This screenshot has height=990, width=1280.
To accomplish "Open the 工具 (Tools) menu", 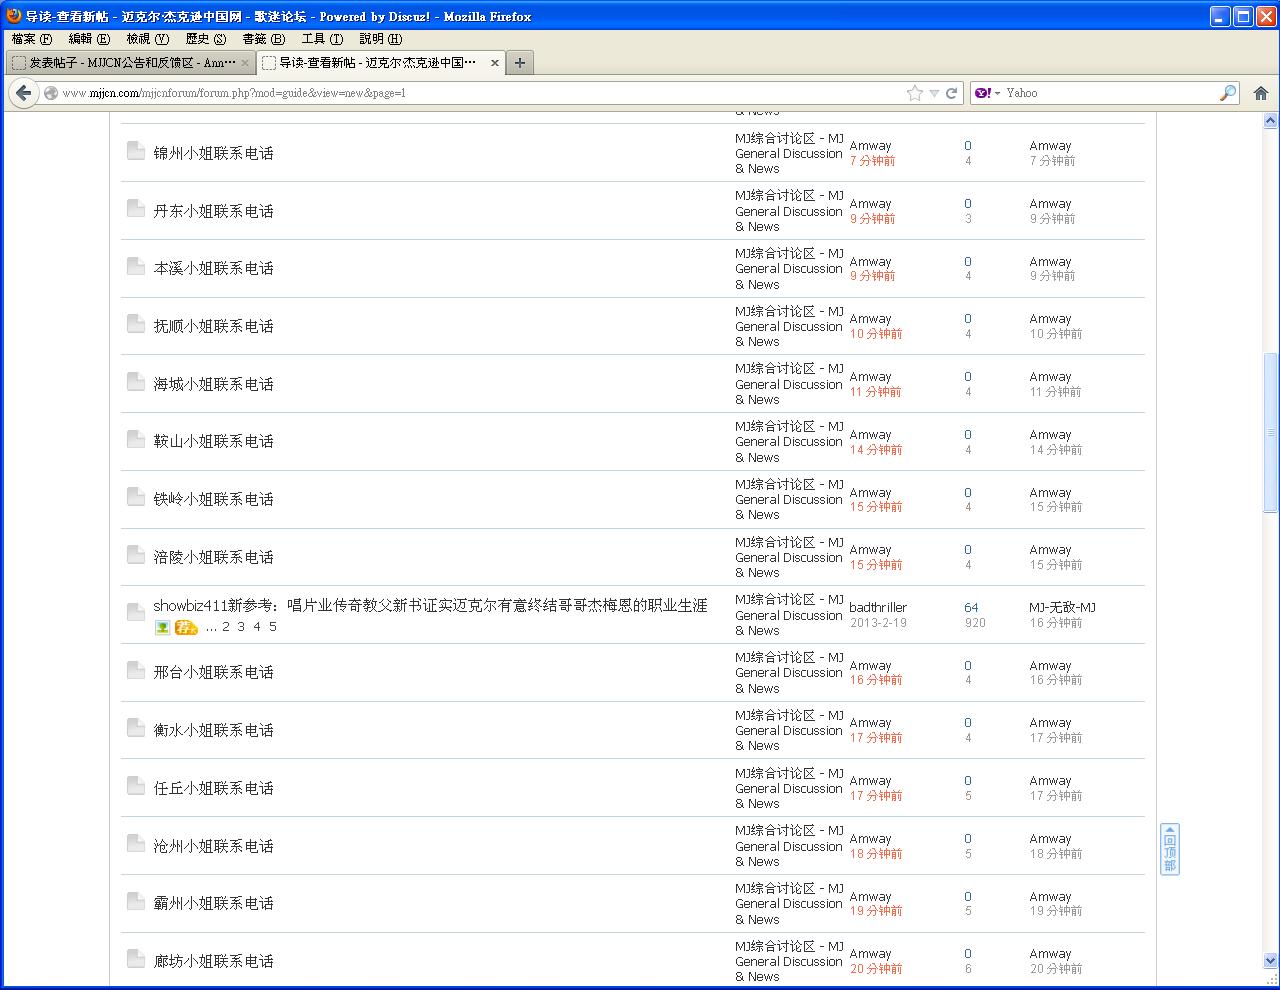I will click(x=322, y=39).
